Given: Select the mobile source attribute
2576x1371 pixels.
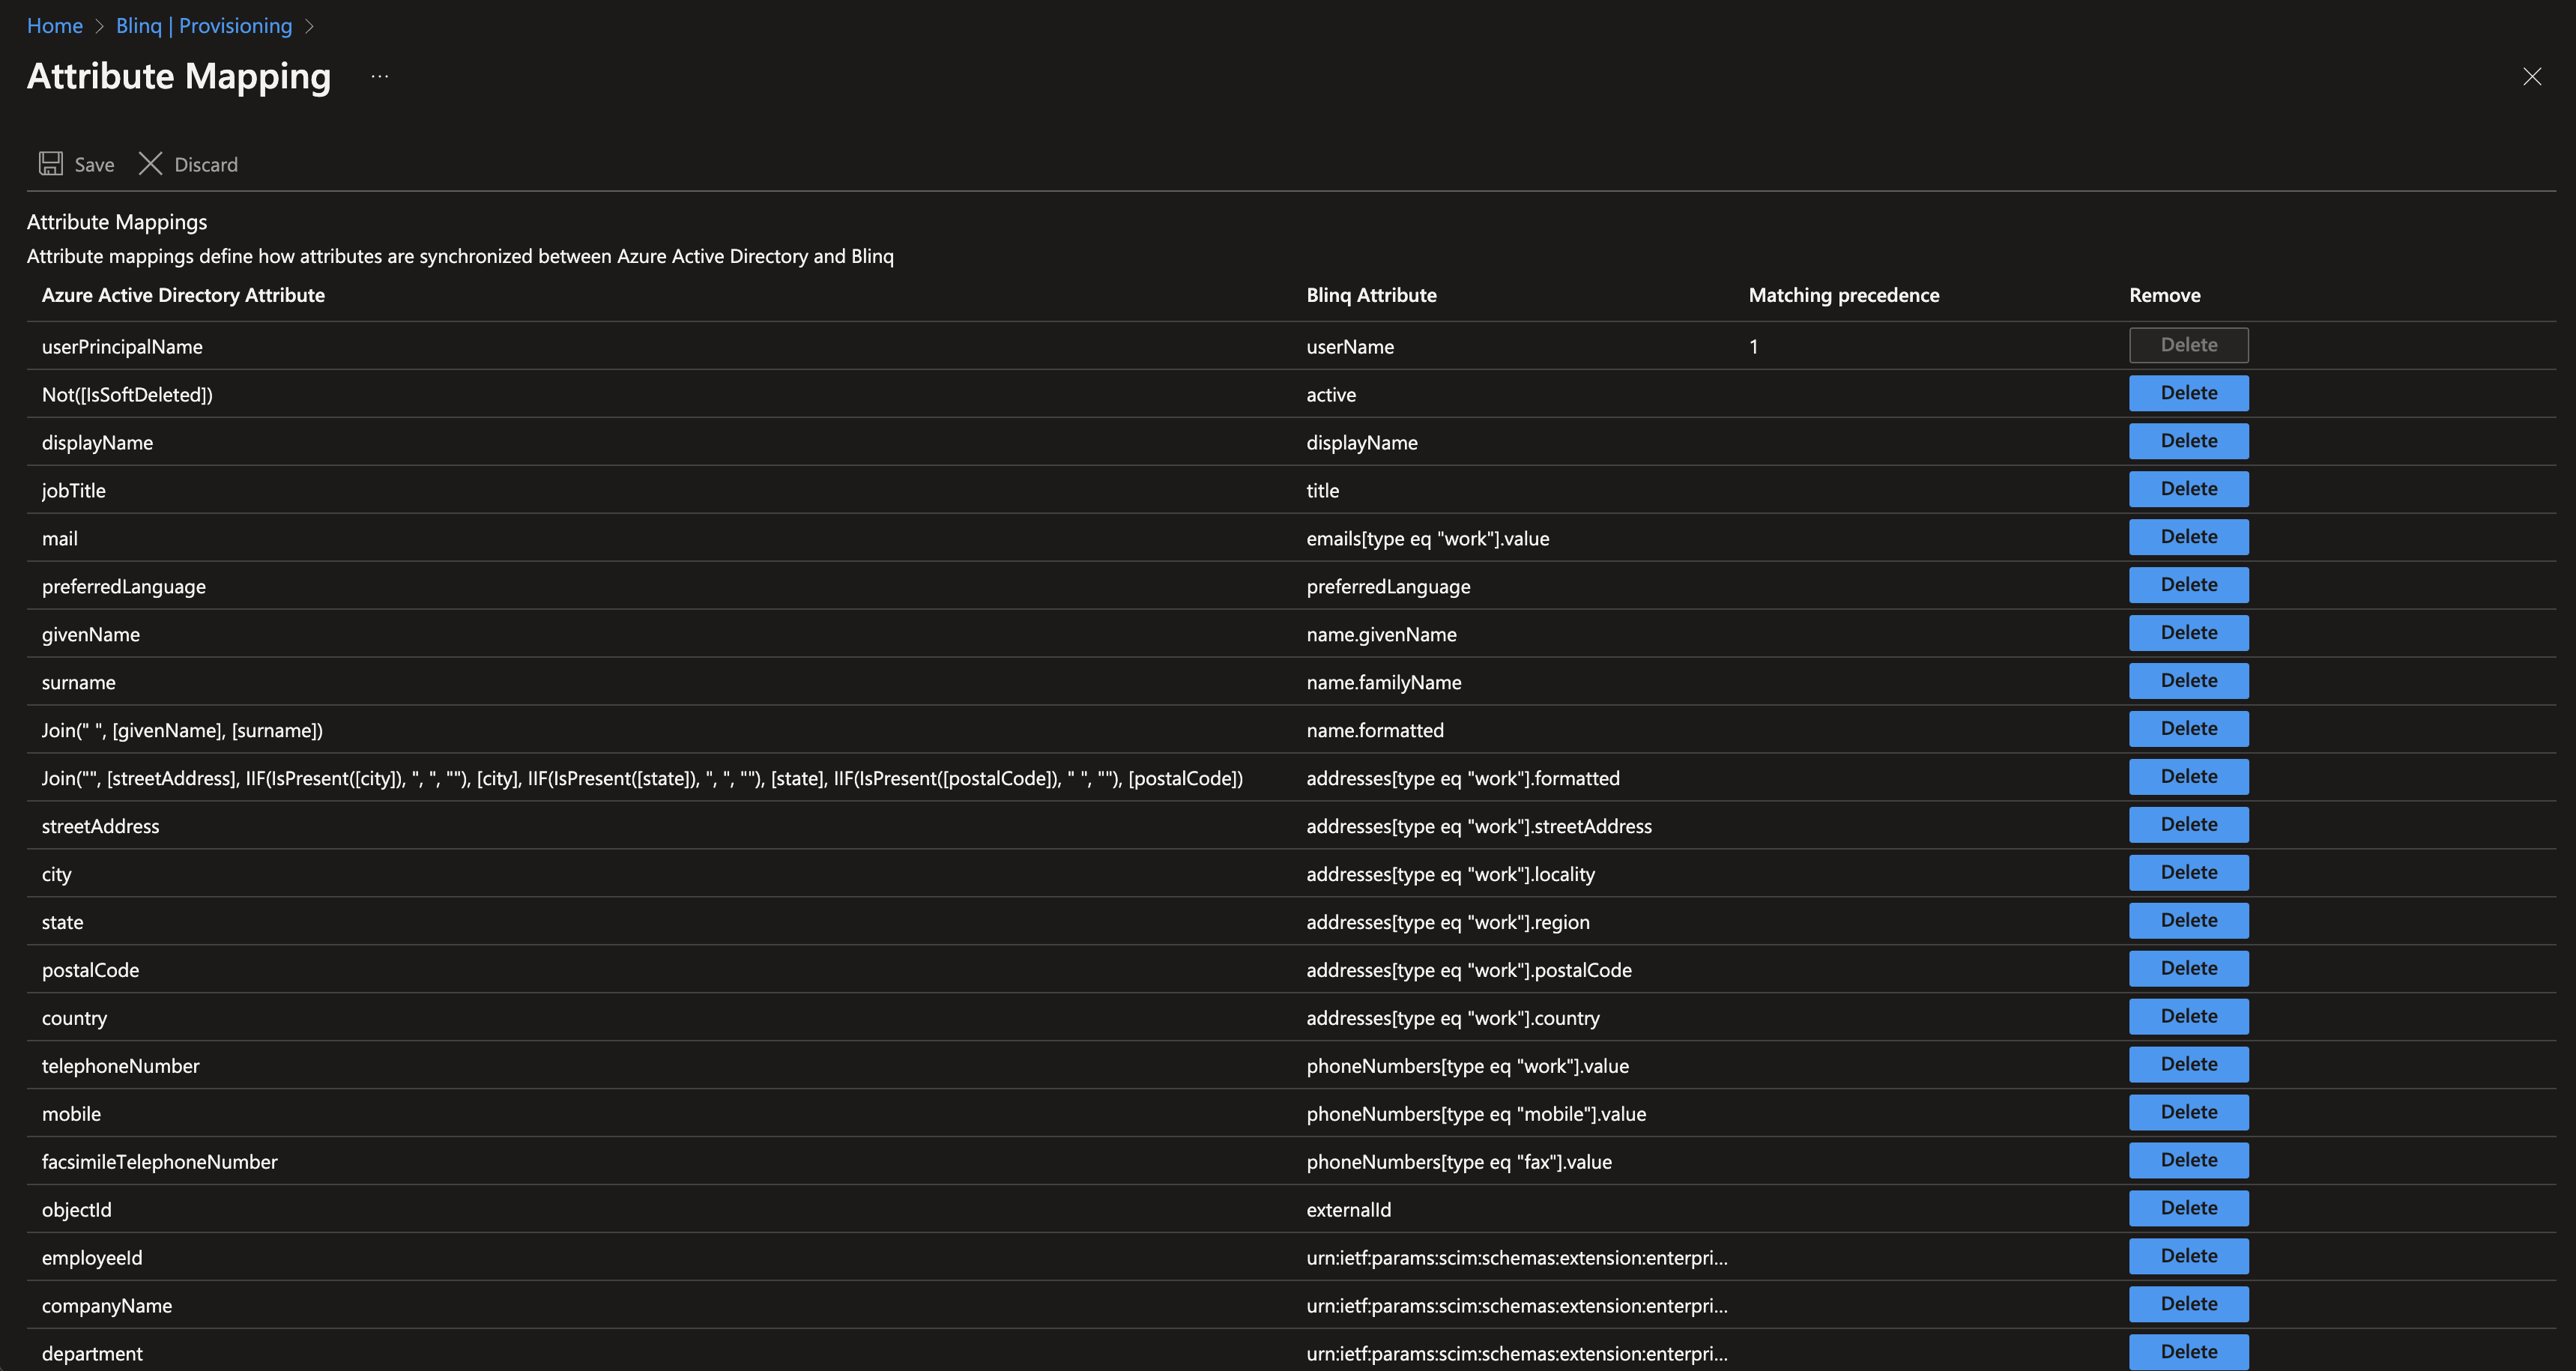Looking at the screenshot, I should point(71,1115).
